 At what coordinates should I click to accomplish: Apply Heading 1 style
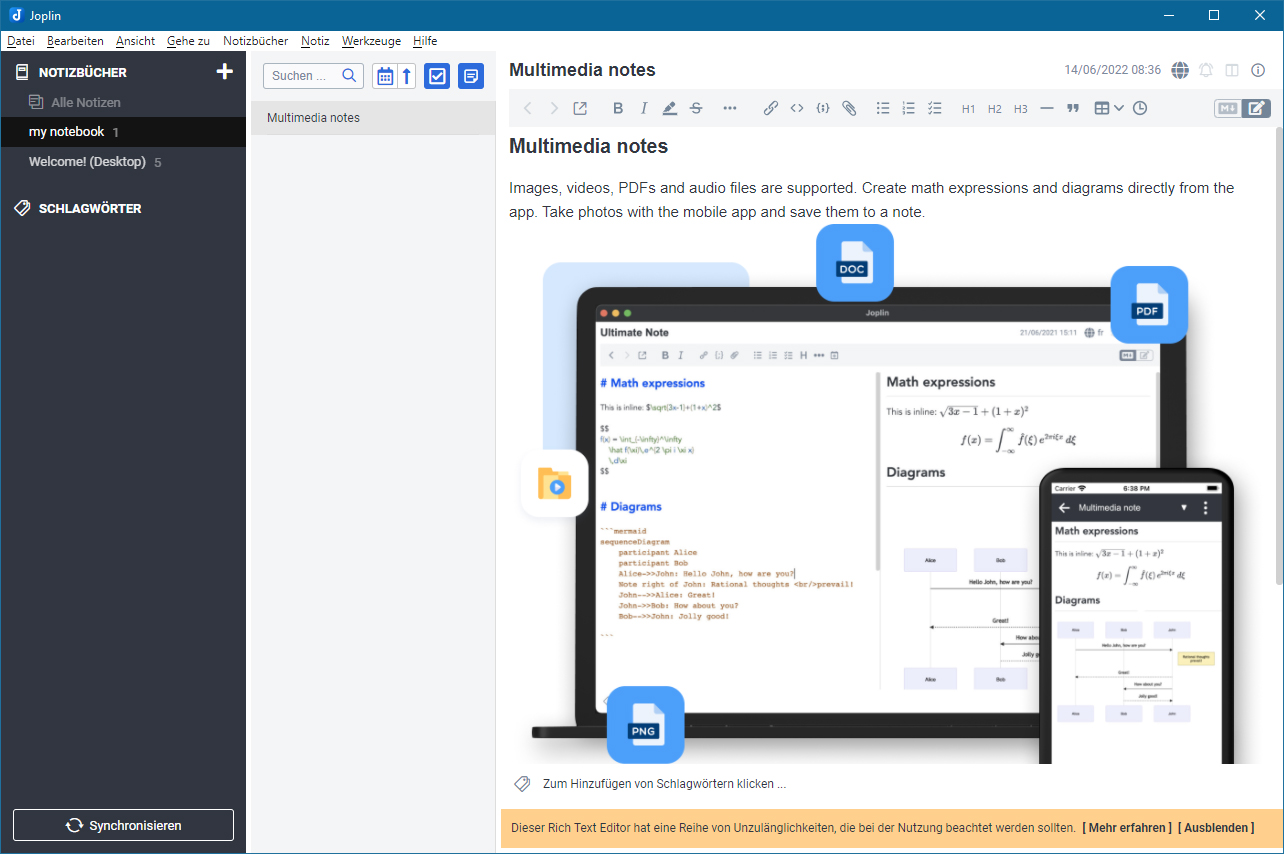click(969, 109)
